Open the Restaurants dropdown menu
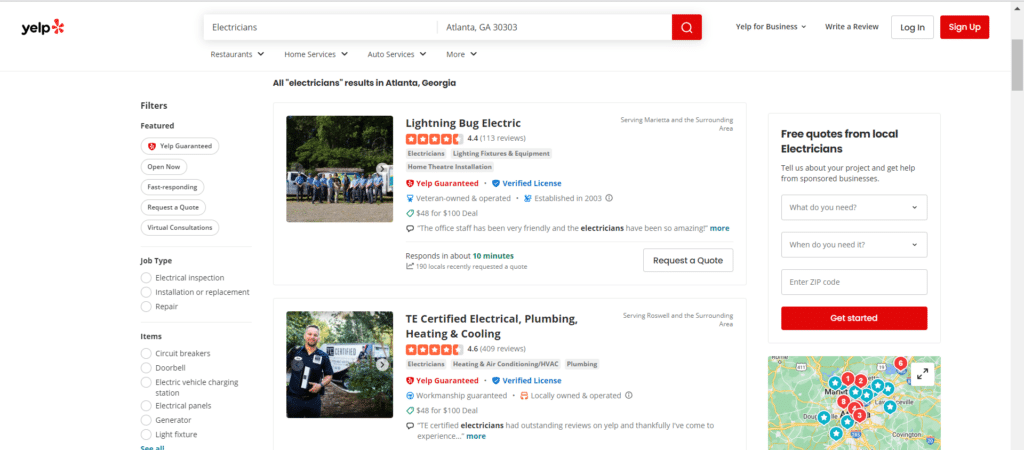 click(x=237, y=54)
